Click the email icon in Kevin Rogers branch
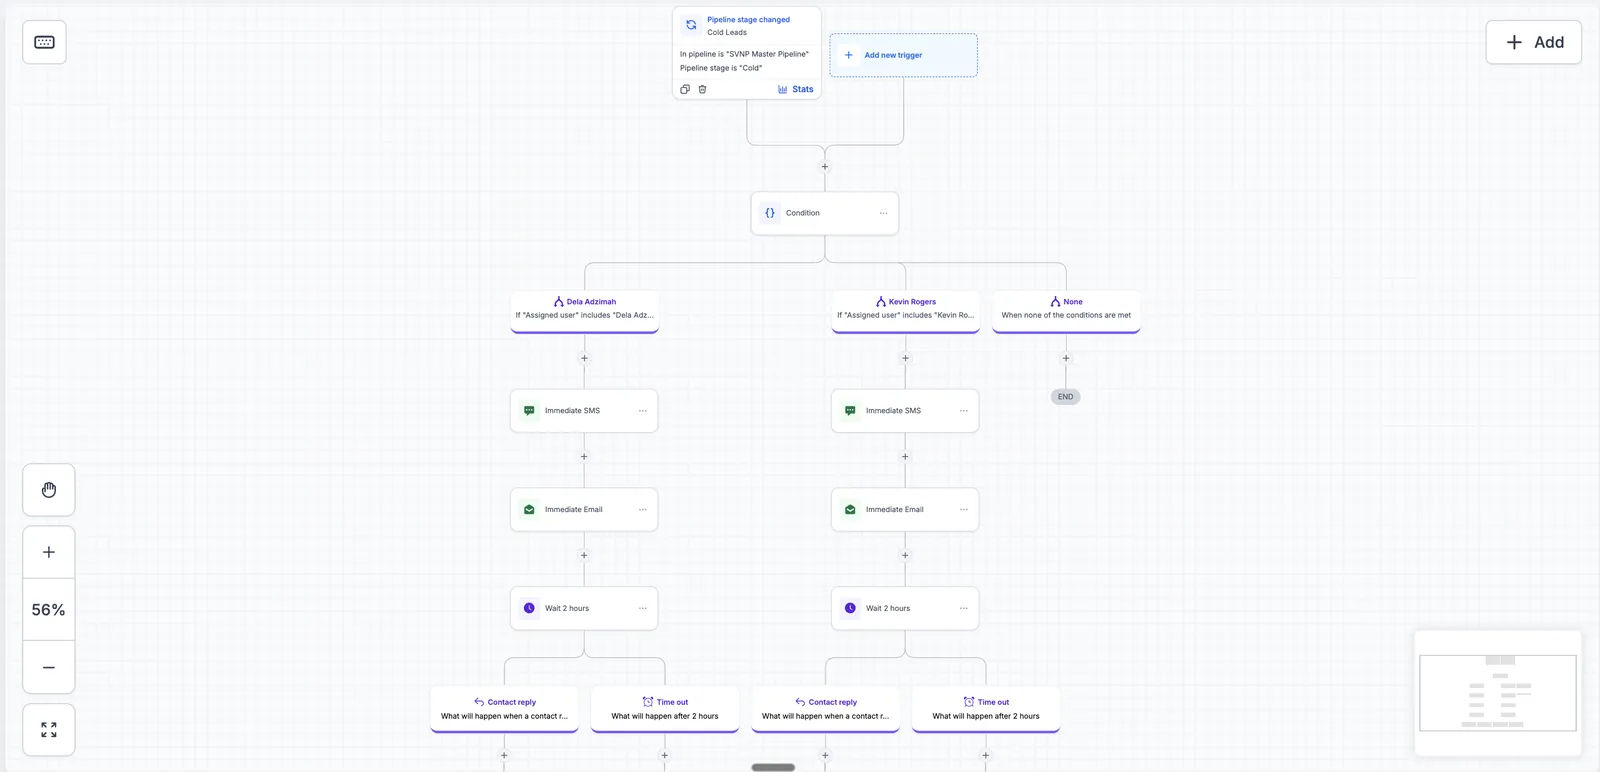The width and height of the screenshot is (1600, 772). [850, 510]
